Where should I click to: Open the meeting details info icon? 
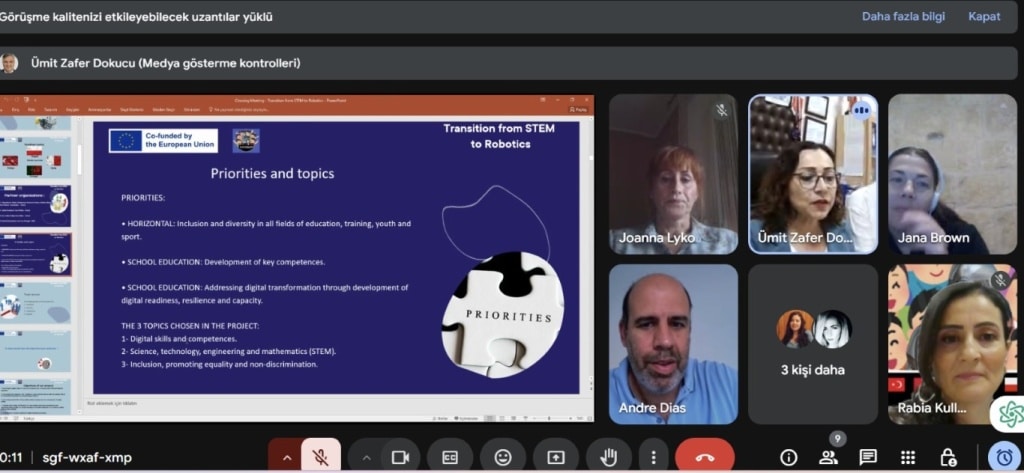point(789,457)
